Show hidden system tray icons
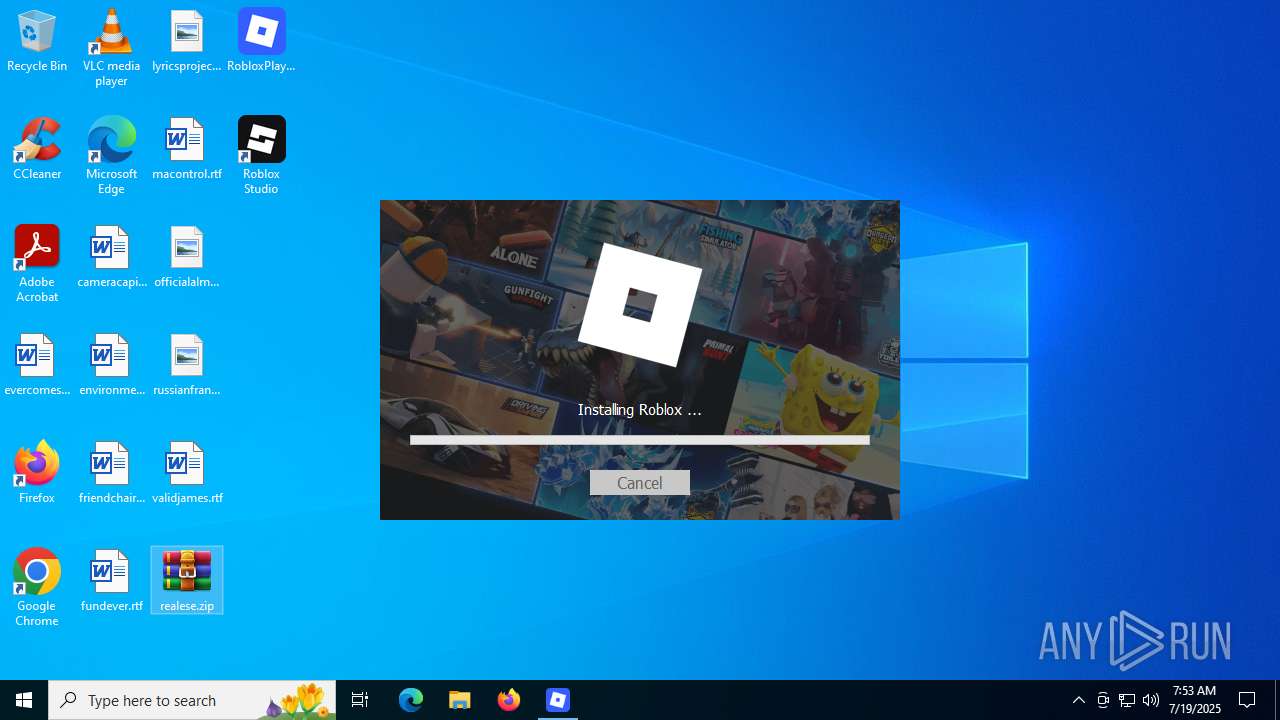This screenshot has width=1280, height=720. click(x=1078, y=700)
